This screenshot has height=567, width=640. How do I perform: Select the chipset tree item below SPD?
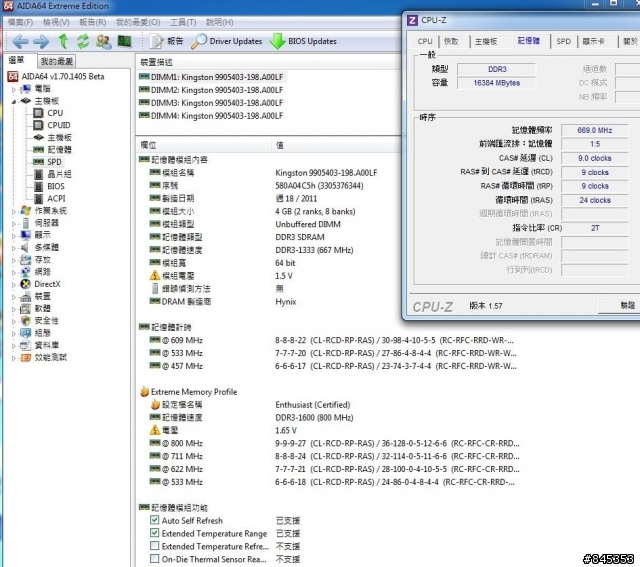click(52, 174)
